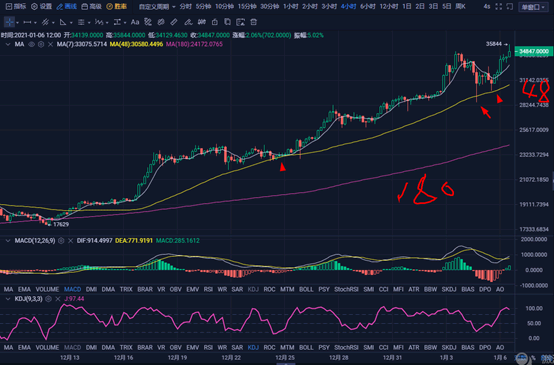Viewport: 554px width, 365px height.
Task: Select the price range measure tool
Action: (117, 22)
